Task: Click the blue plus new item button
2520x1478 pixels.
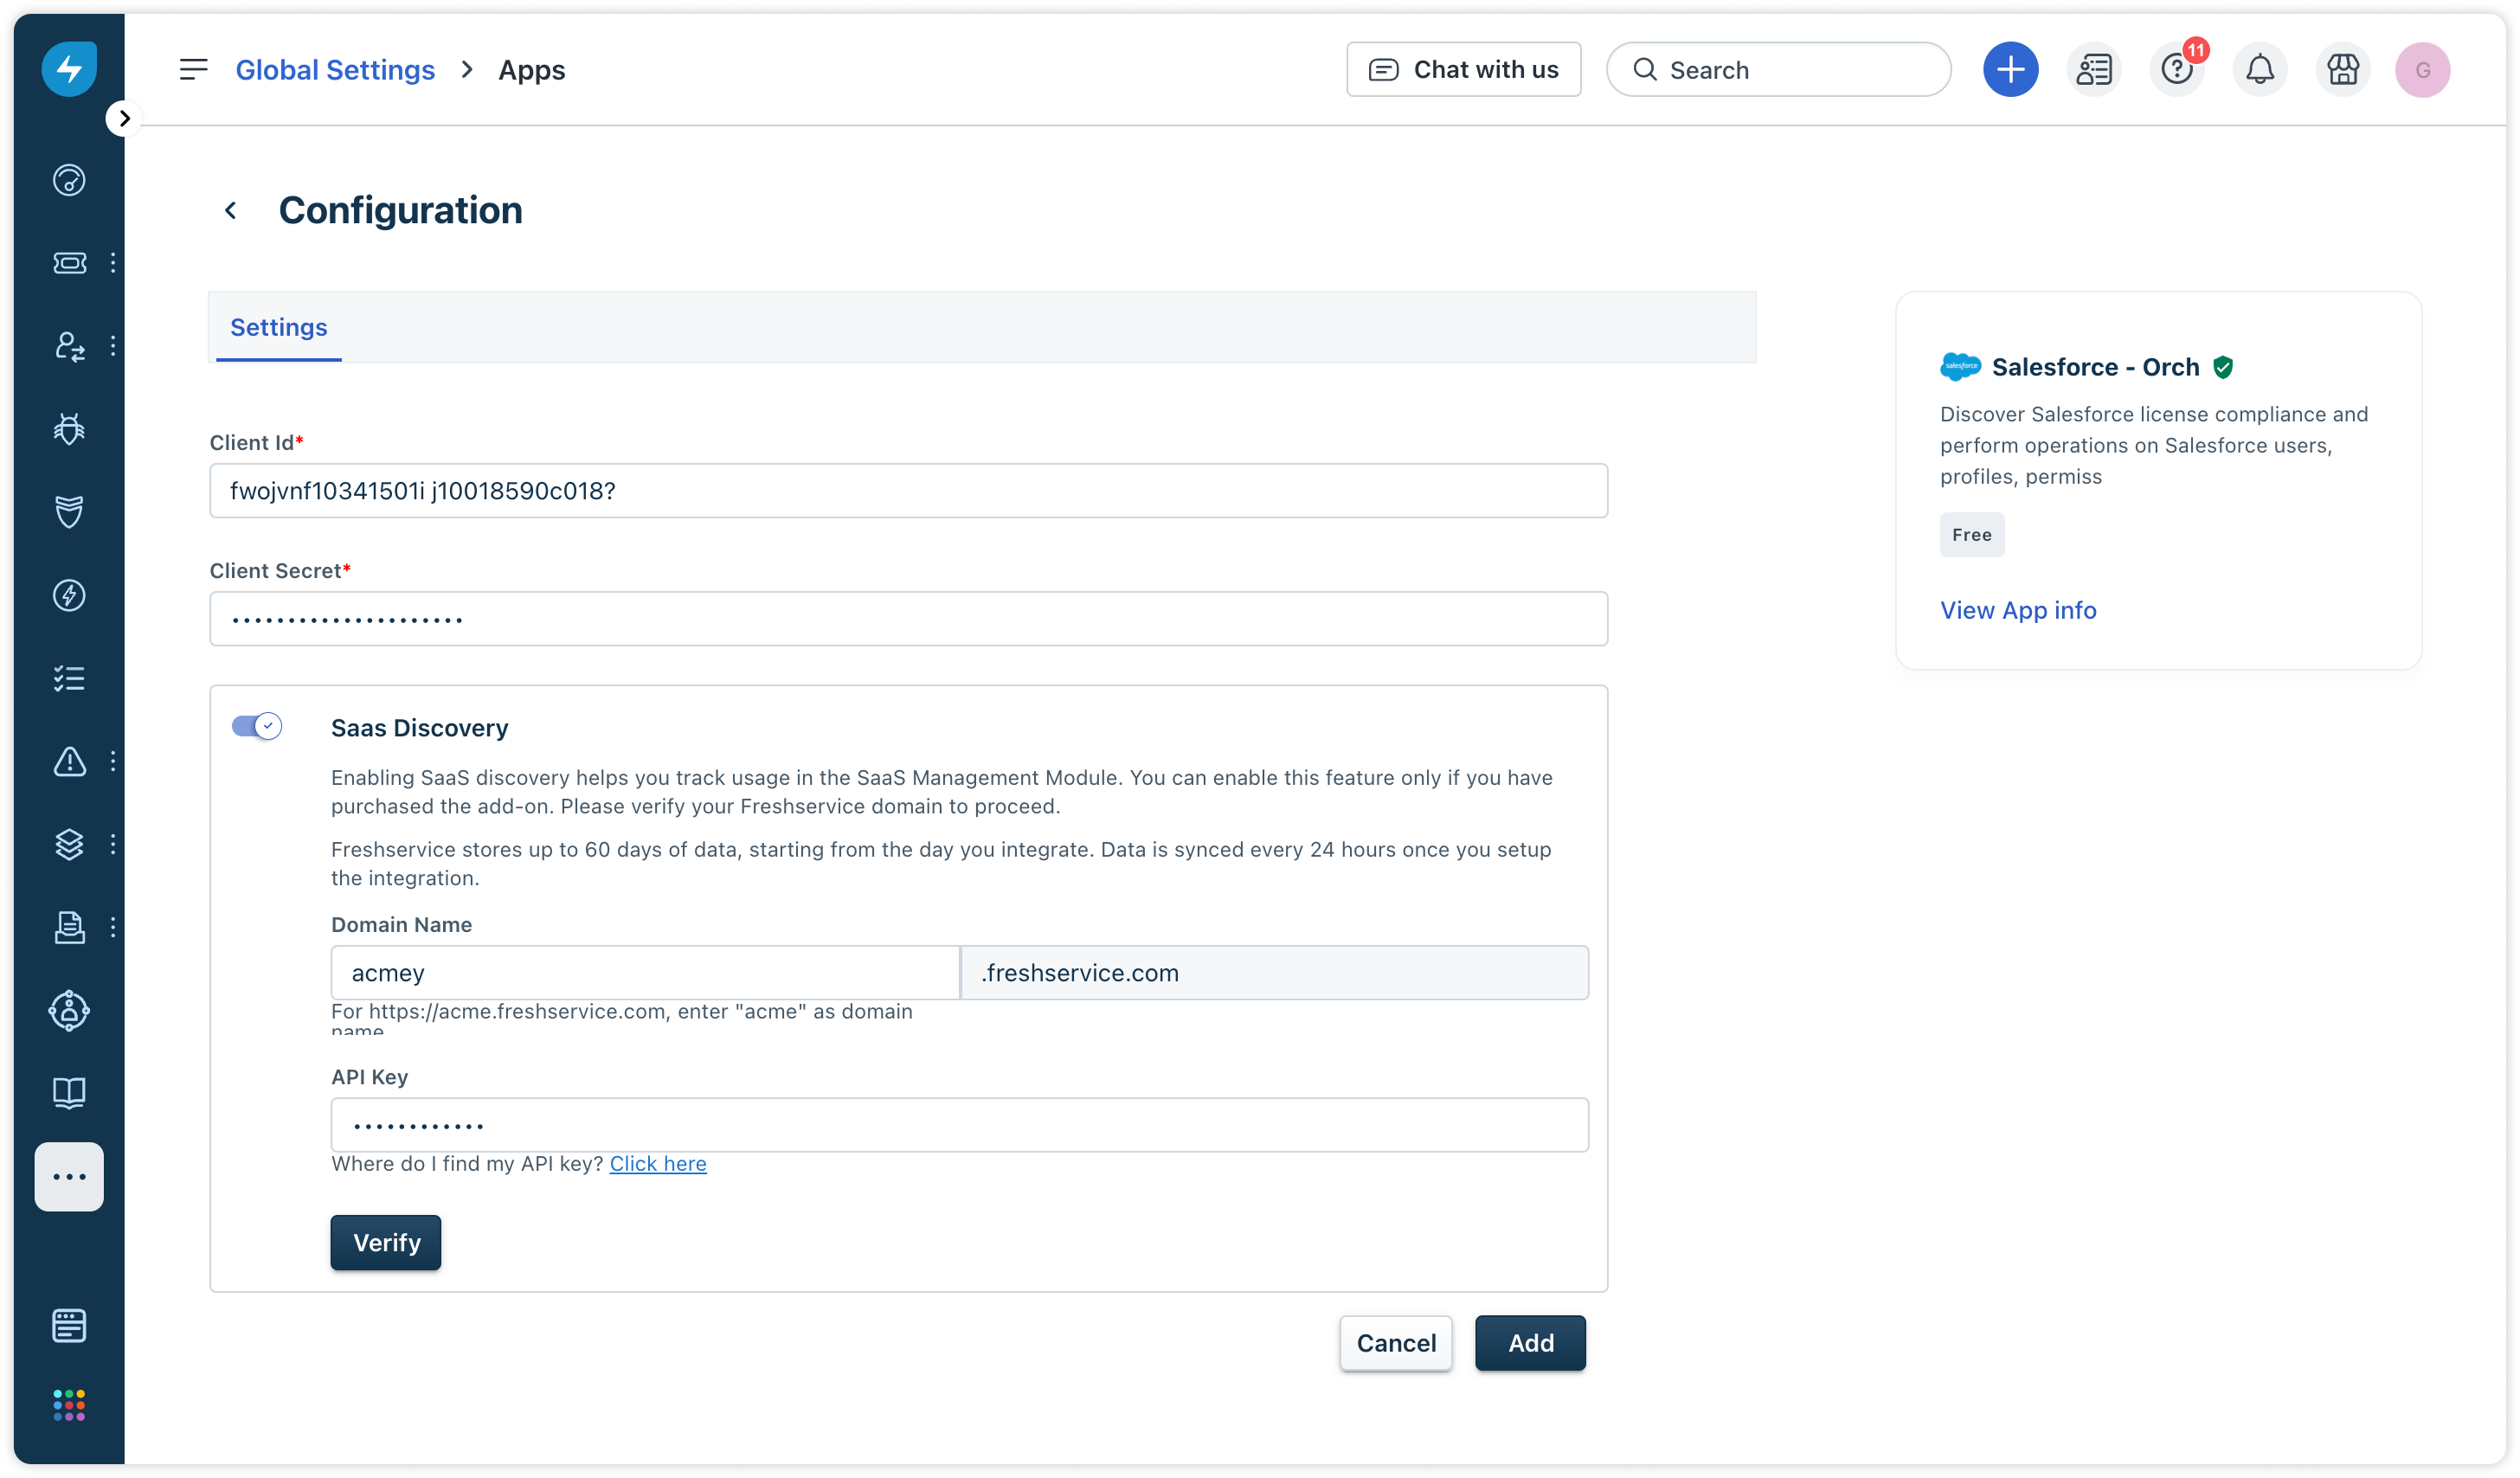Action: pos(2010,70)
